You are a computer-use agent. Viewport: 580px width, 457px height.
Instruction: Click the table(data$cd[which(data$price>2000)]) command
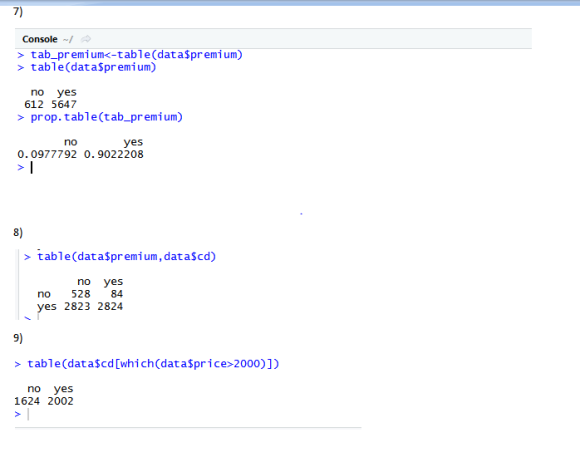153,364
